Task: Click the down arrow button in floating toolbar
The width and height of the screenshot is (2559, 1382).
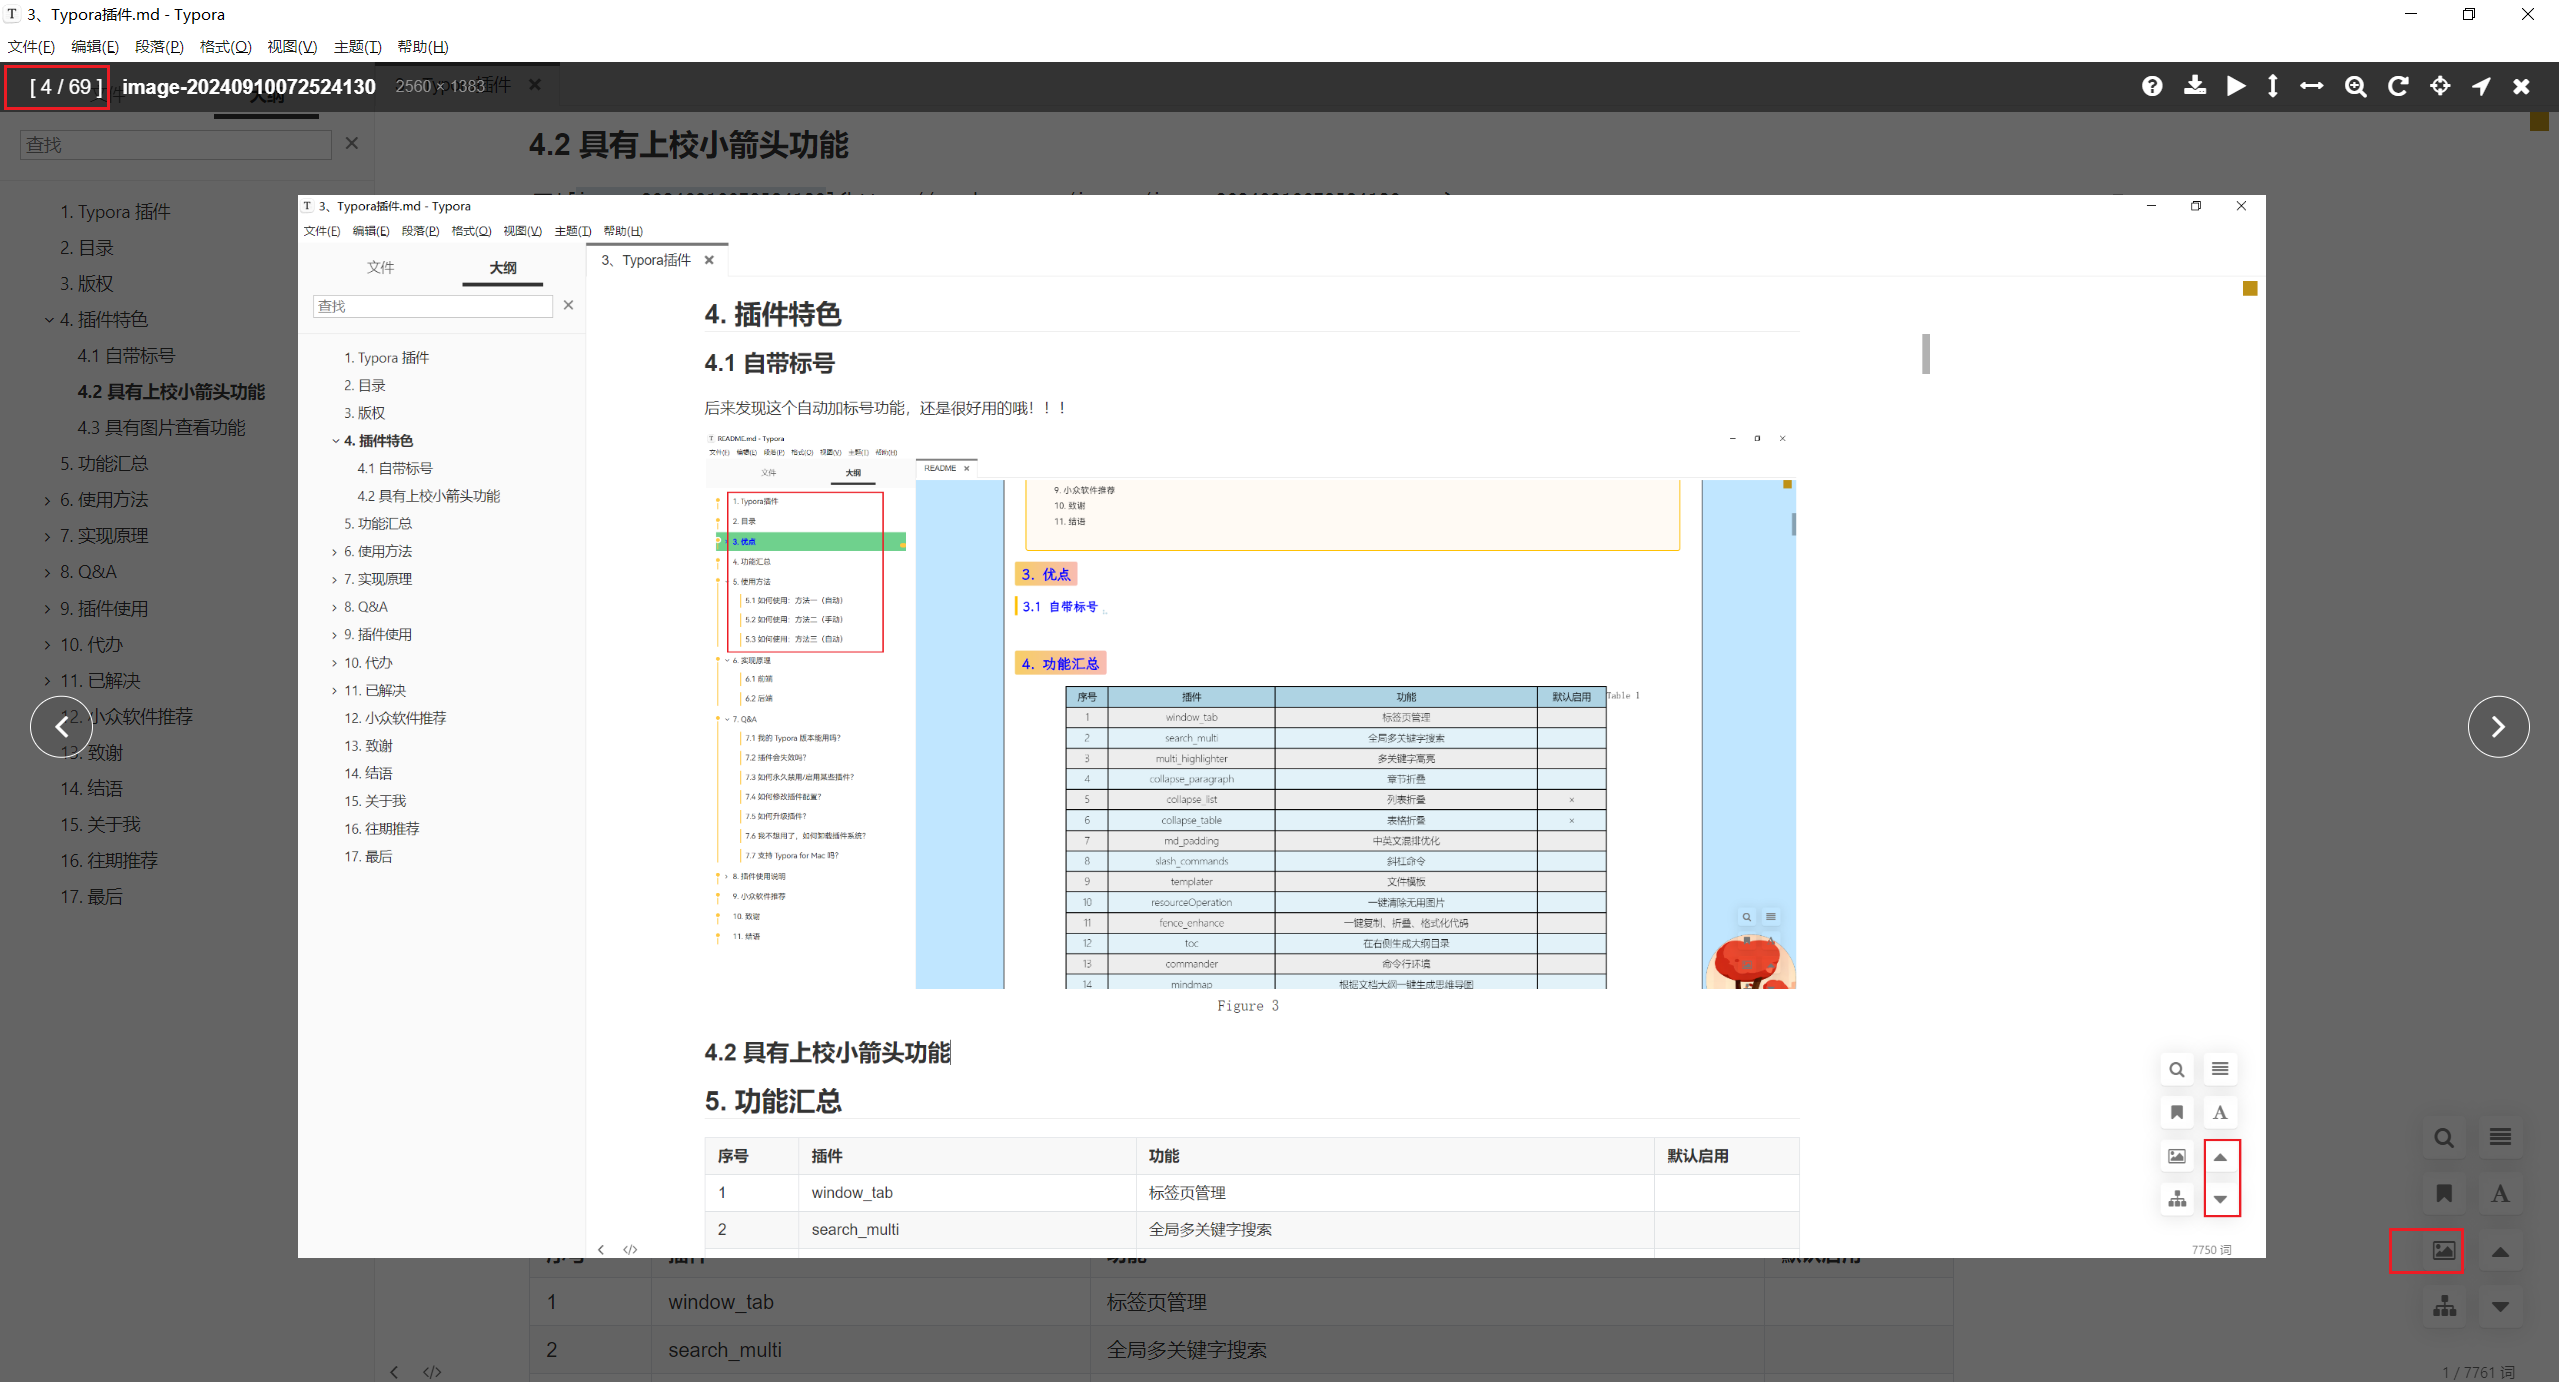Action: click(2500, 1307)
